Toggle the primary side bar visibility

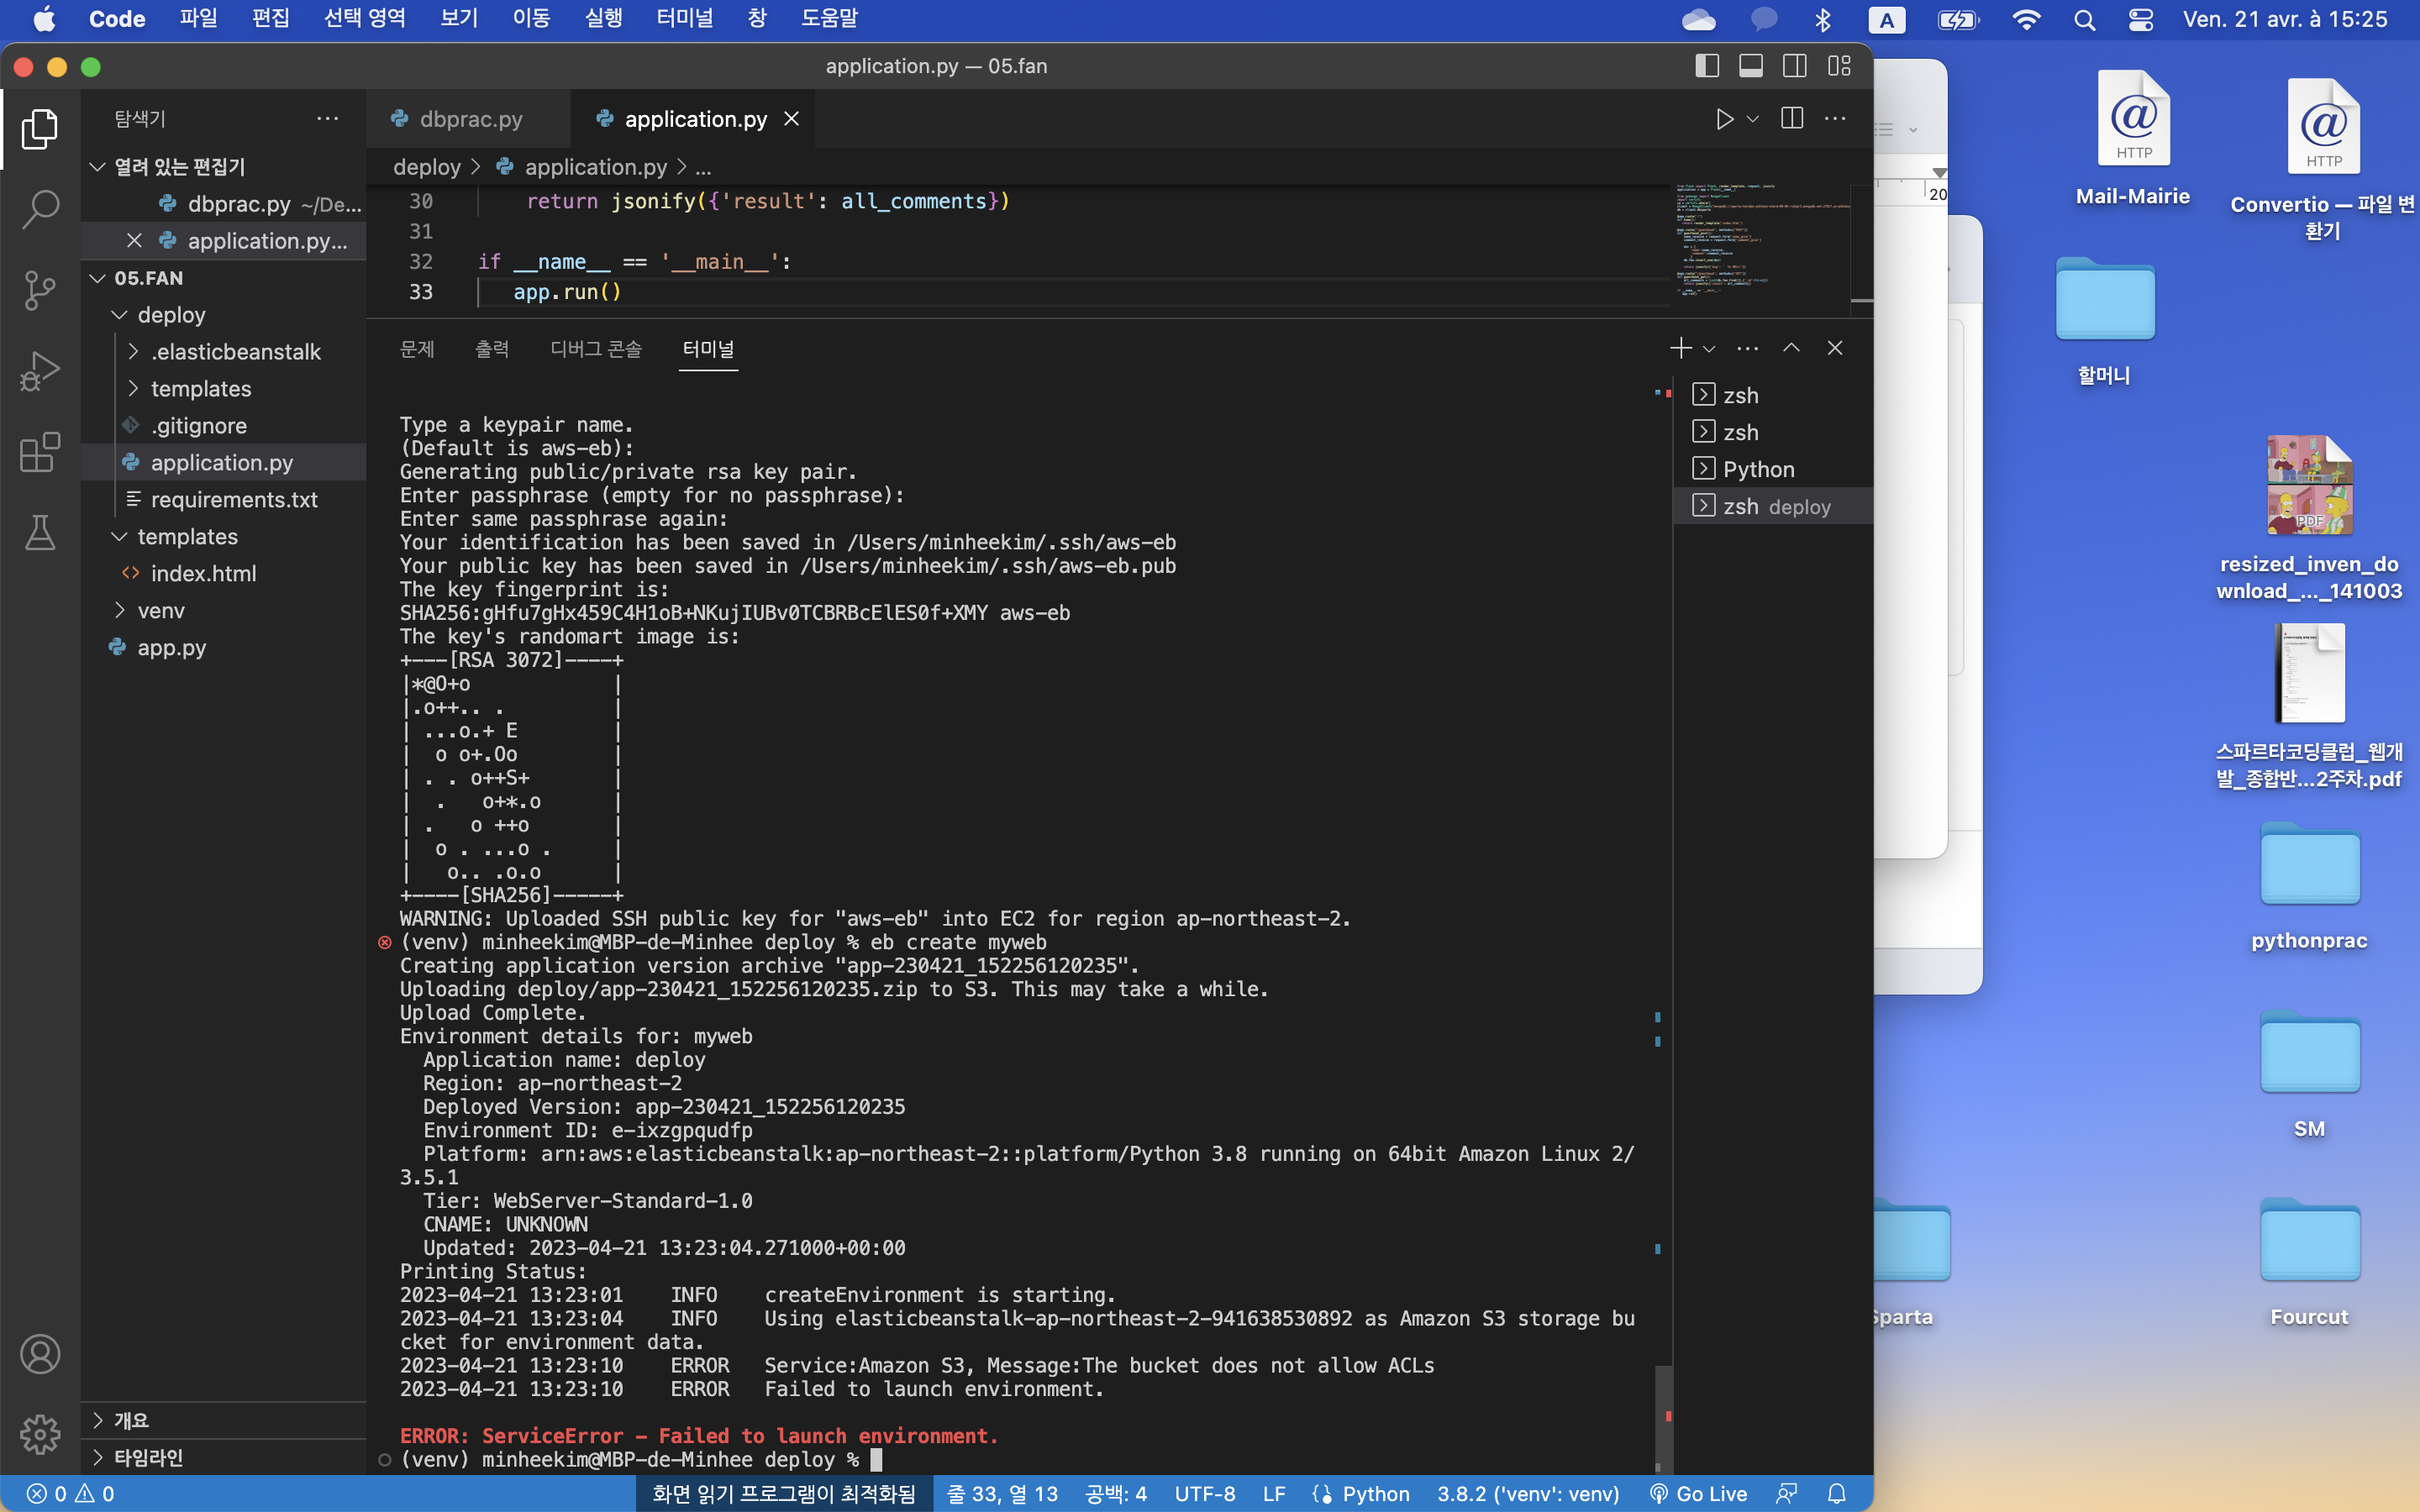click(x=1707, y=66)
